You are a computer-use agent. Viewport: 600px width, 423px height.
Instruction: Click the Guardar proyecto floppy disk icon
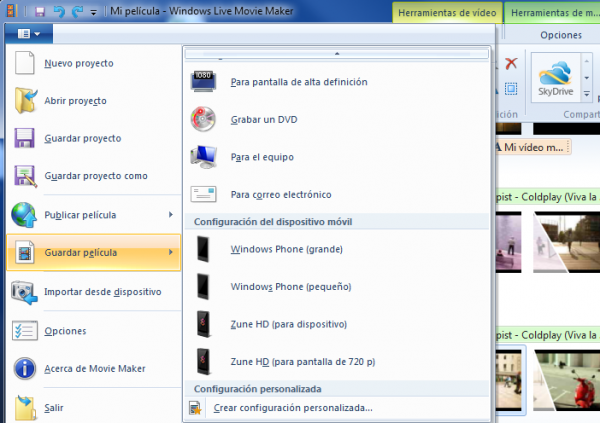click(x=24, y=138)
